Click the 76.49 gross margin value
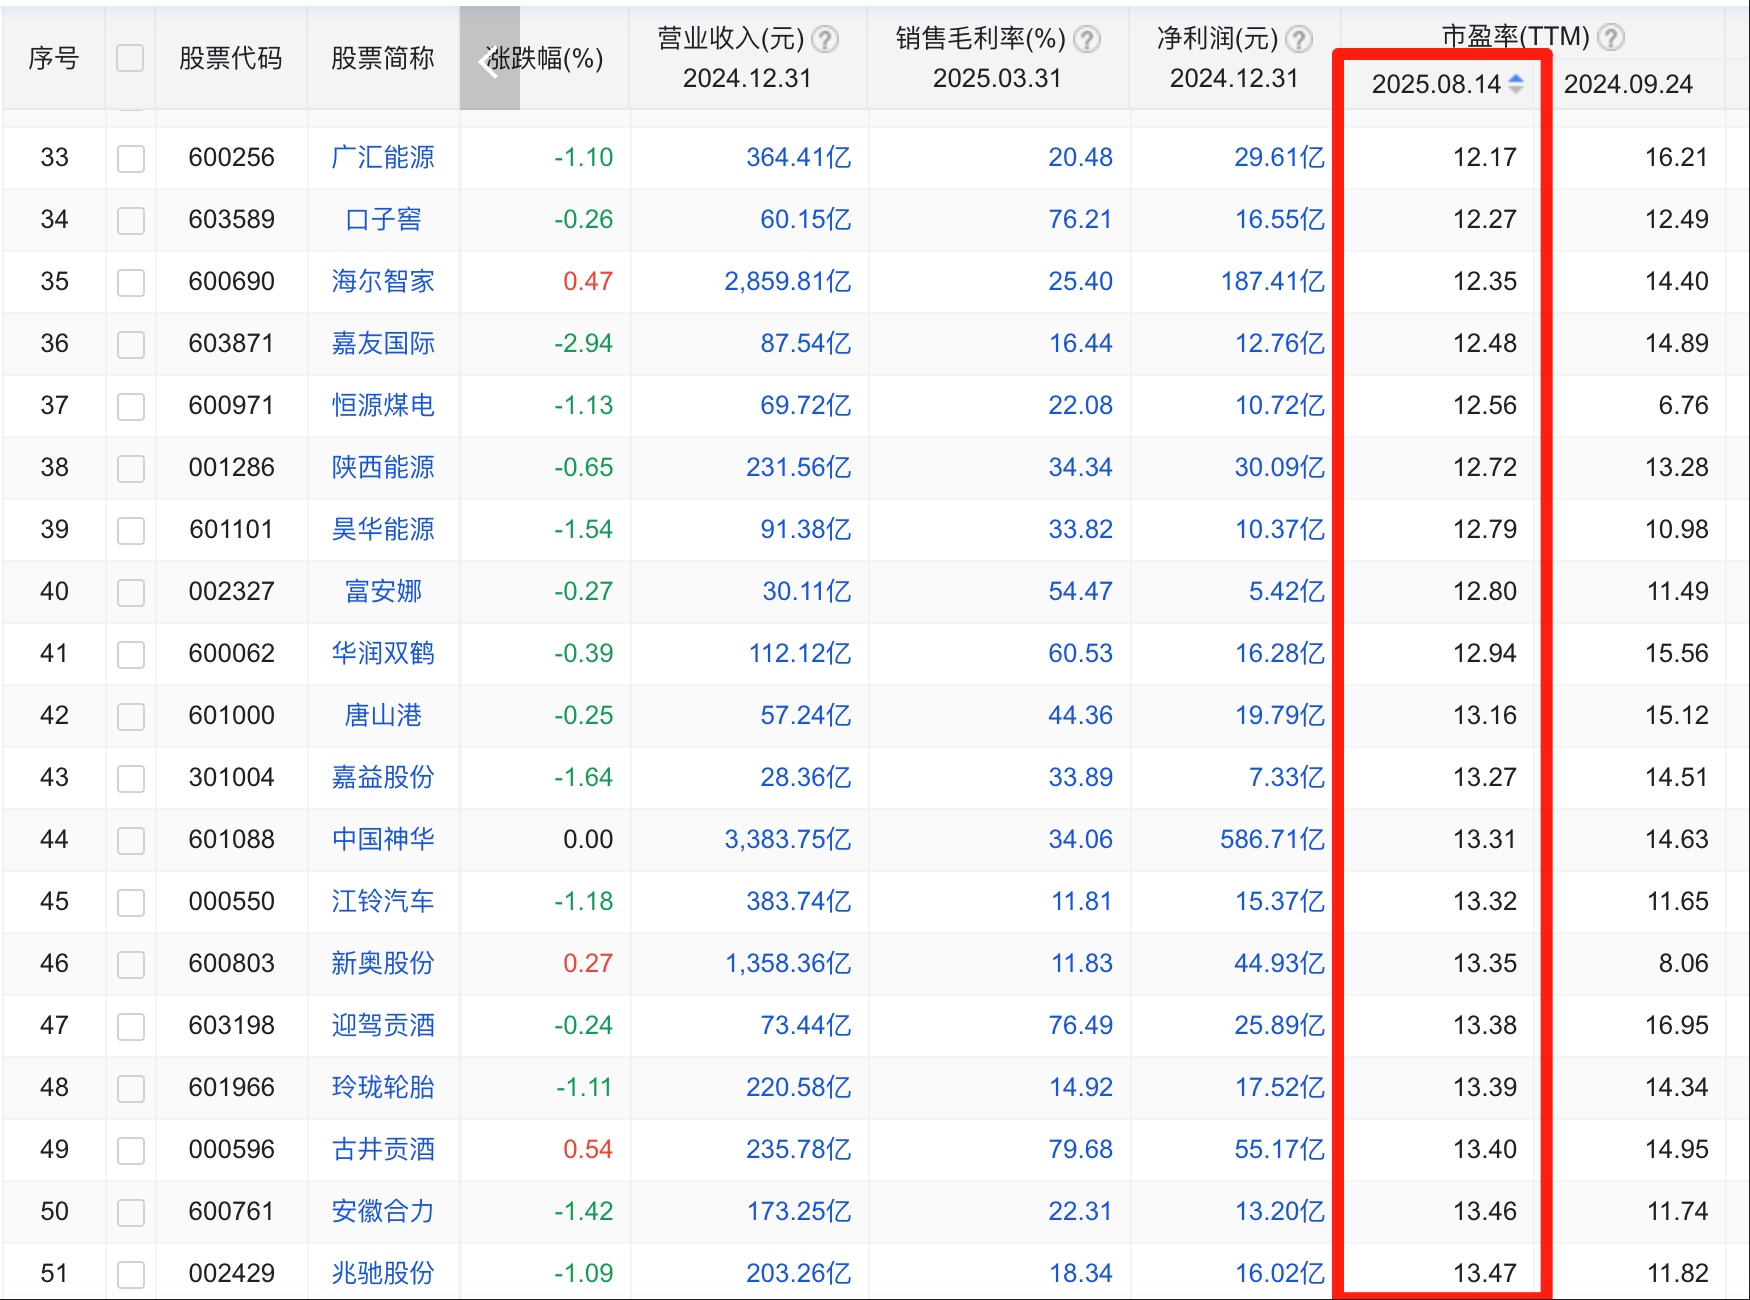This screenshot has height=1300, width=1750. [x=1080, y=1025]
